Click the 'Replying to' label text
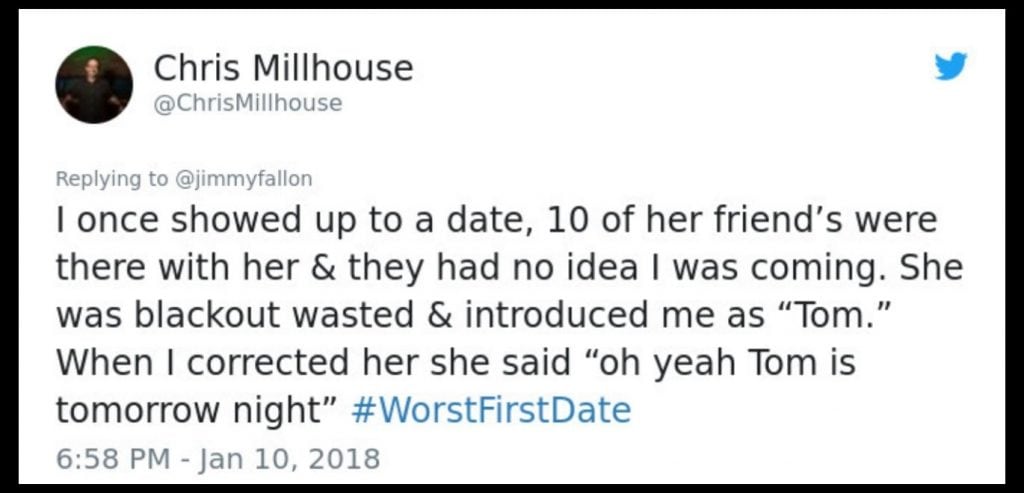Image resolution: width=1024 pixels, height=493 pixels. click(112, 179)
